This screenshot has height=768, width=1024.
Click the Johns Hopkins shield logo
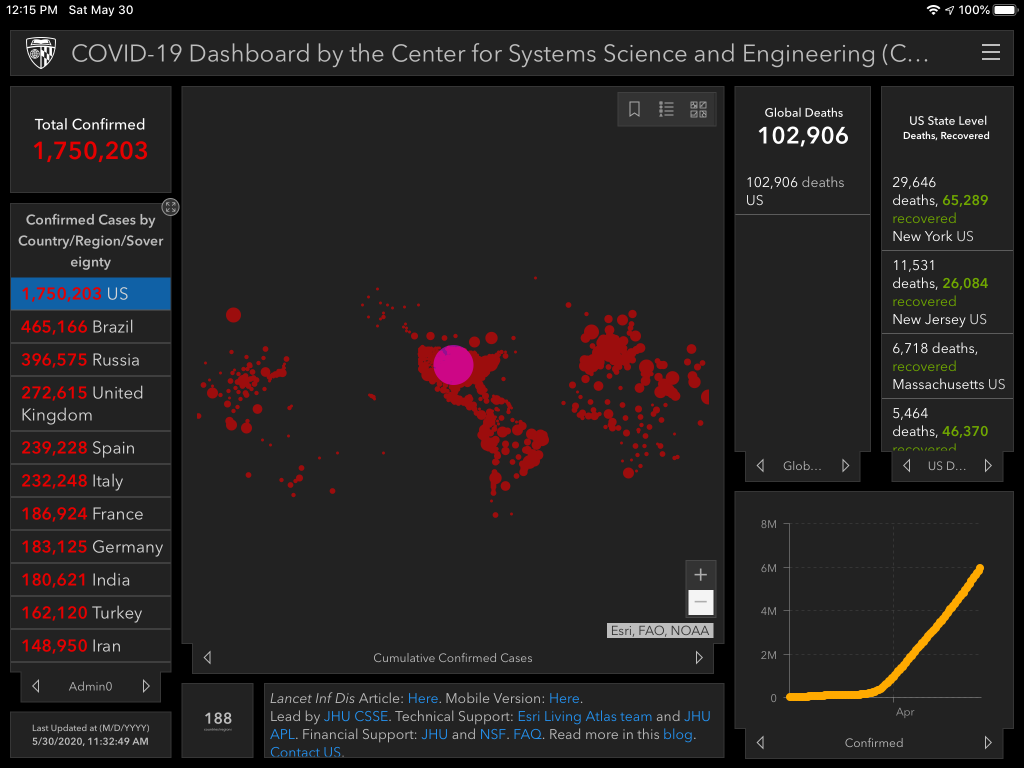point(41,53)
